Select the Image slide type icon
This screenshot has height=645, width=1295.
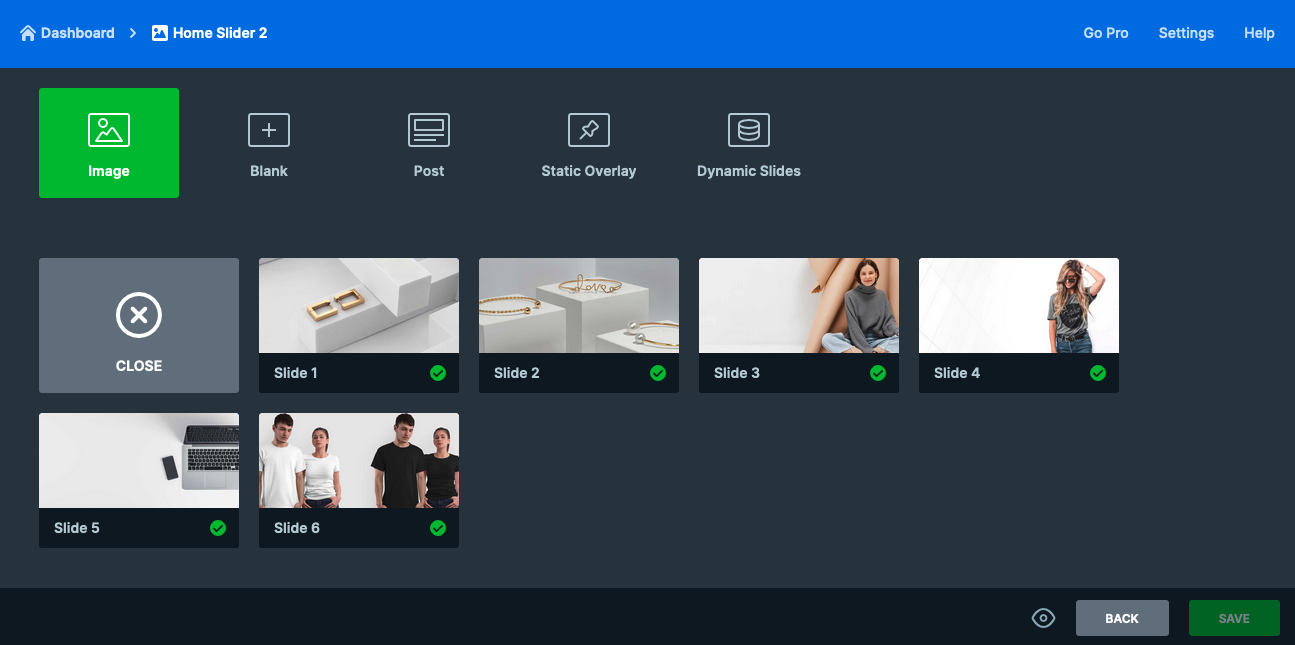click(109, 131)
